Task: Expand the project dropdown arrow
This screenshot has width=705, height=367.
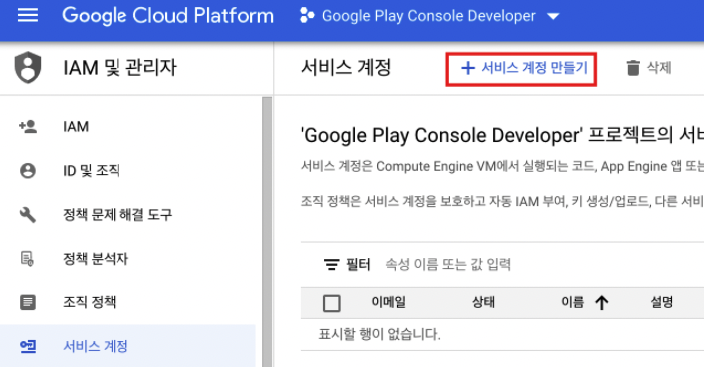Action: coord(553,17)
